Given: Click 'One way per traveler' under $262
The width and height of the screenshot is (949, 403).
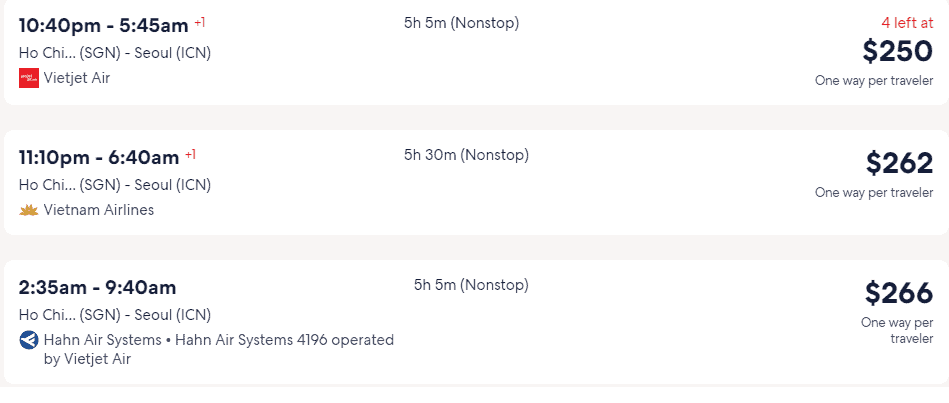Looking at the screenshot, I should point(874,192).
